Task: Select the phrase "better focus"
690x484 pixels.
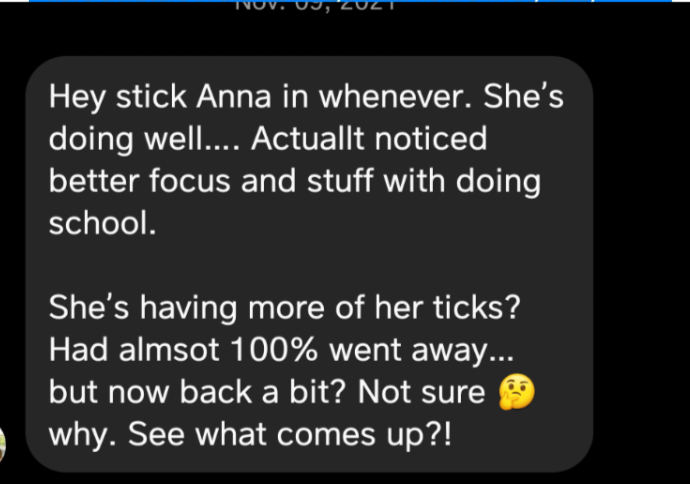Action: coord(139,181)
